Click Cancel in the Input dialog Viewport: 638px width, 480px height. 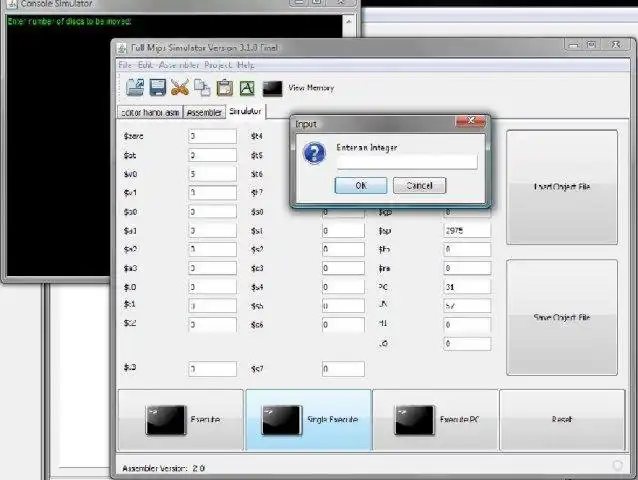click(420, 185)
